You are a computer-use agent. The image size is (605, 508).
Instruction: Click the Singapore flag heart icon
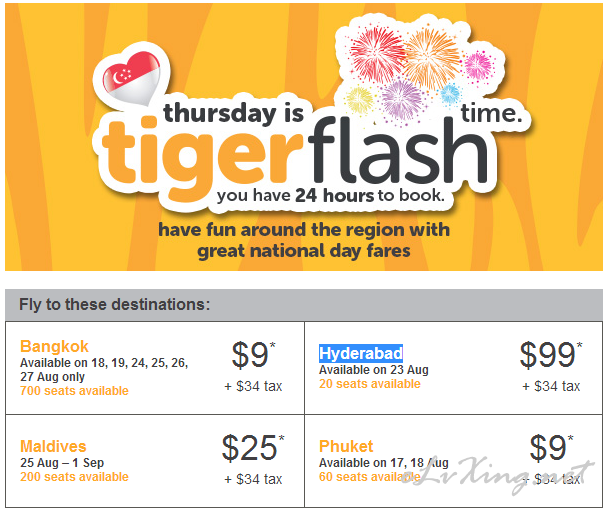[x=131, y=78]
